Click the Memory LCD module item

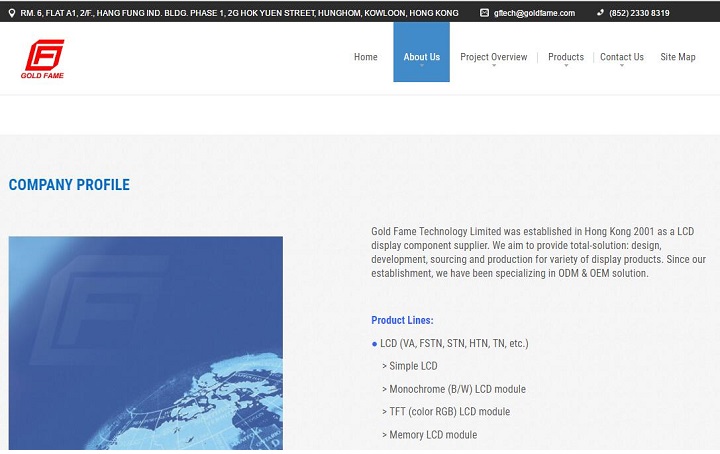pyautogui.click(x=433, y=435)
